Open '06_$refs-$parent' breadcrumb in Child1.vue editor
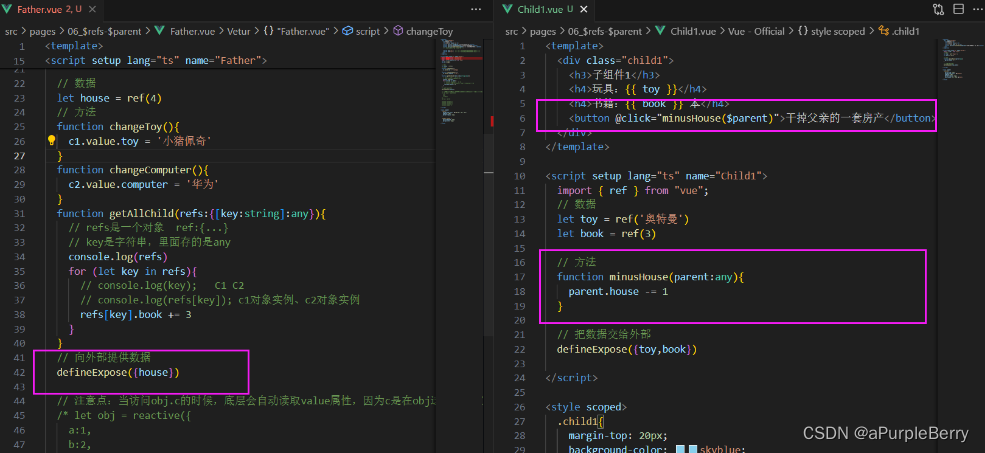 coord(604,31)
